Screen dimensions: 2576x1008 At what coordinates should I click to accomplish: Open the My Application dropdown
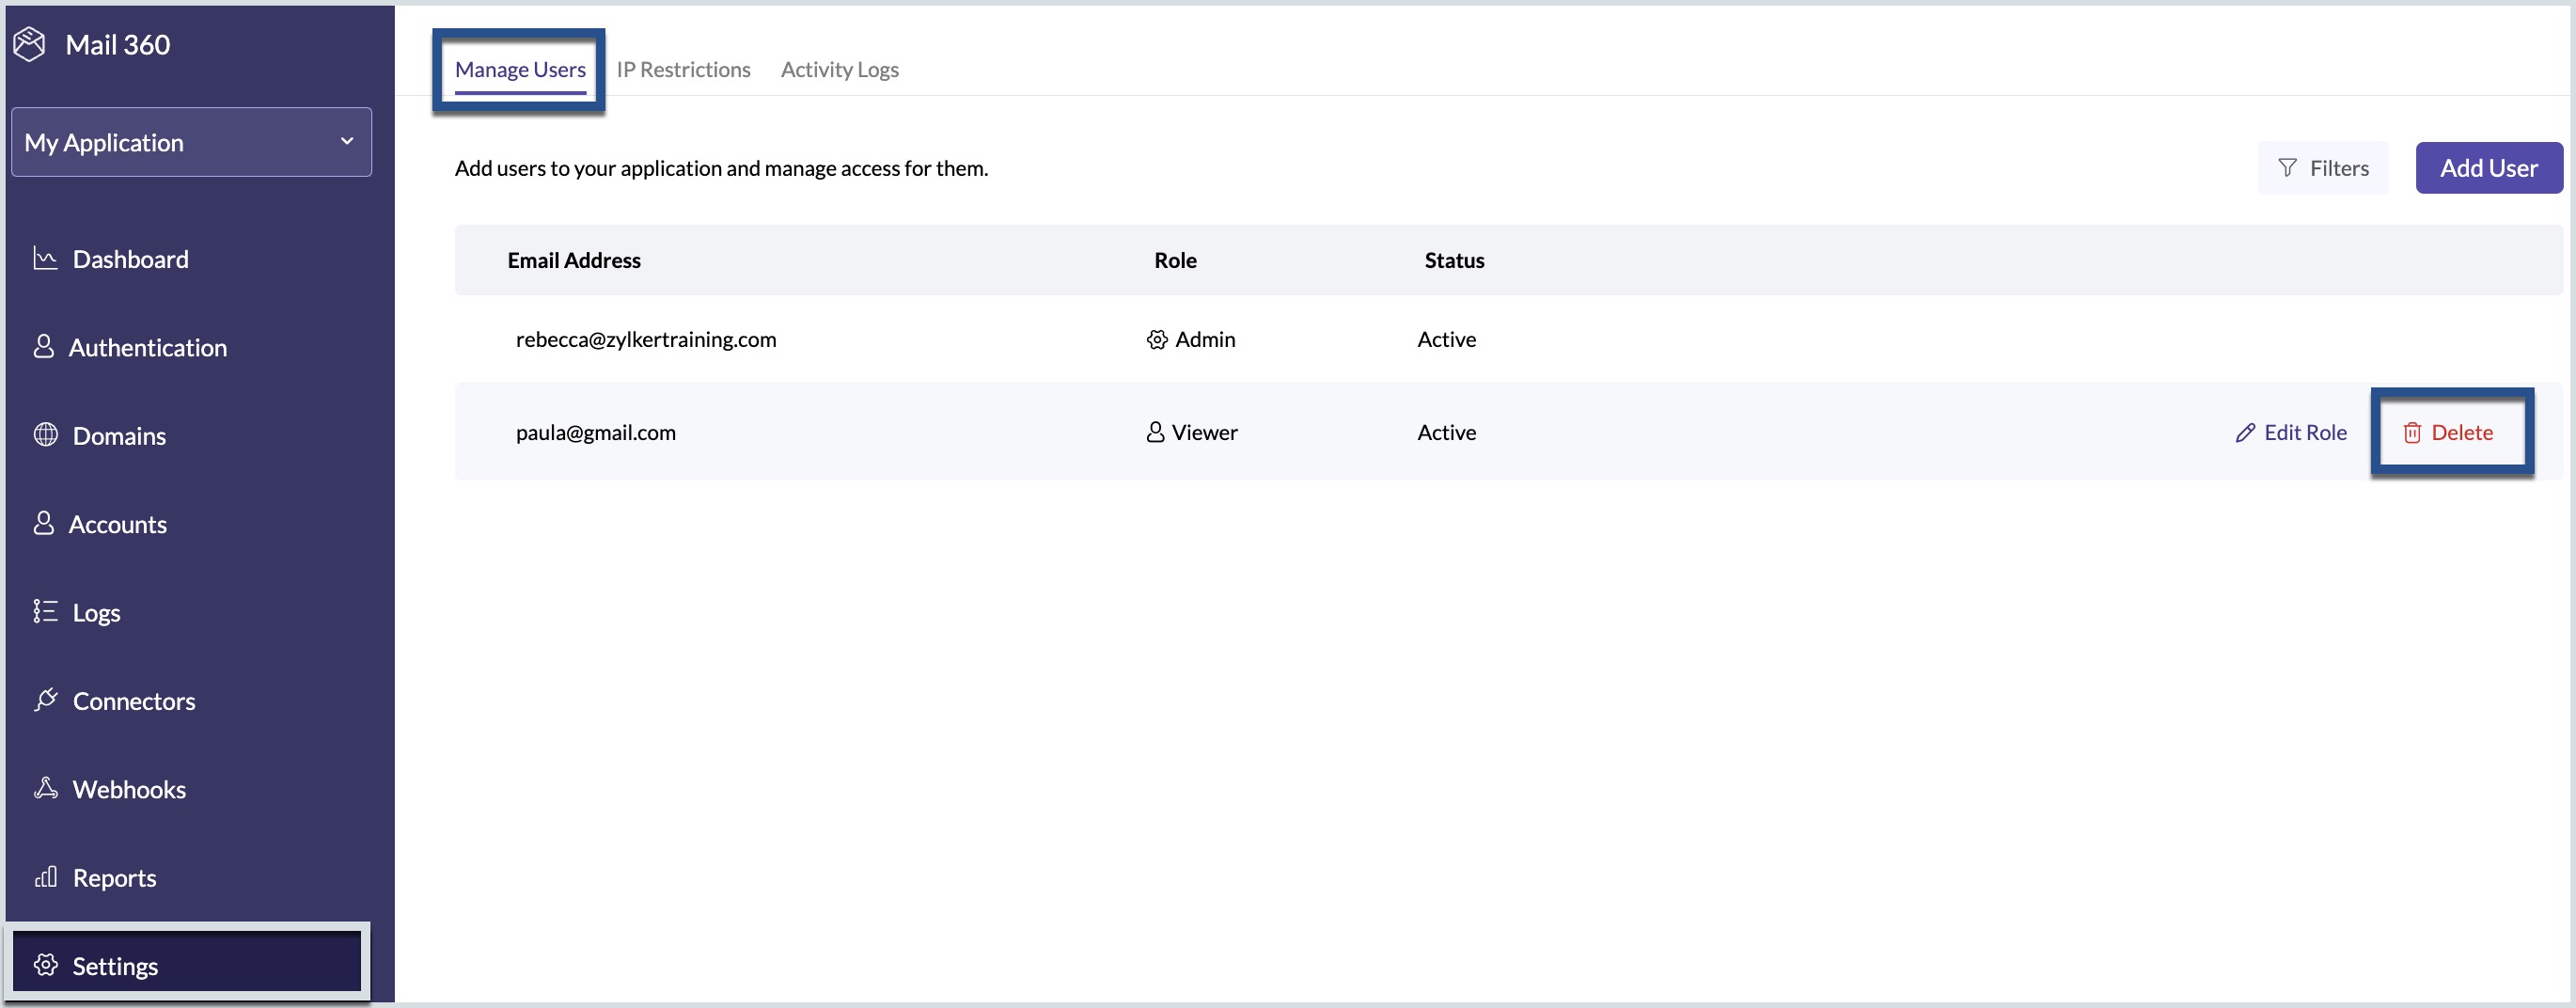(191, 142)
